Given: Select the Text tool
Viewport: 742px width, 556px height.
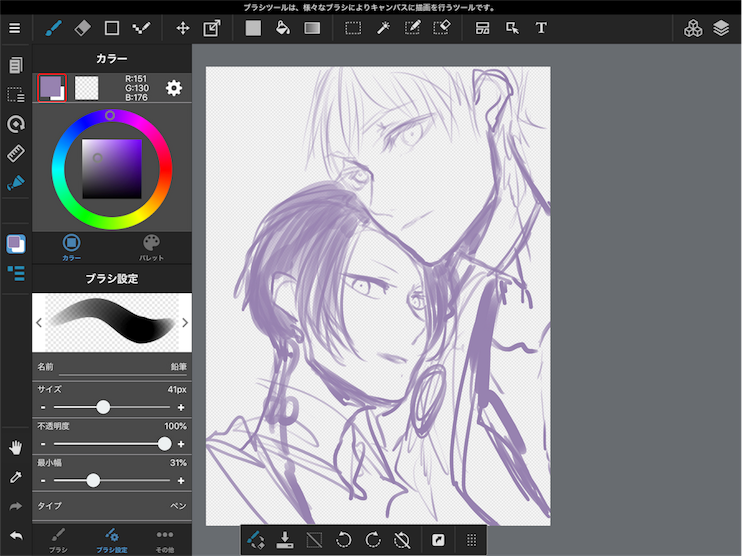Looking at the screenshot, I should [x=541, y=28].
